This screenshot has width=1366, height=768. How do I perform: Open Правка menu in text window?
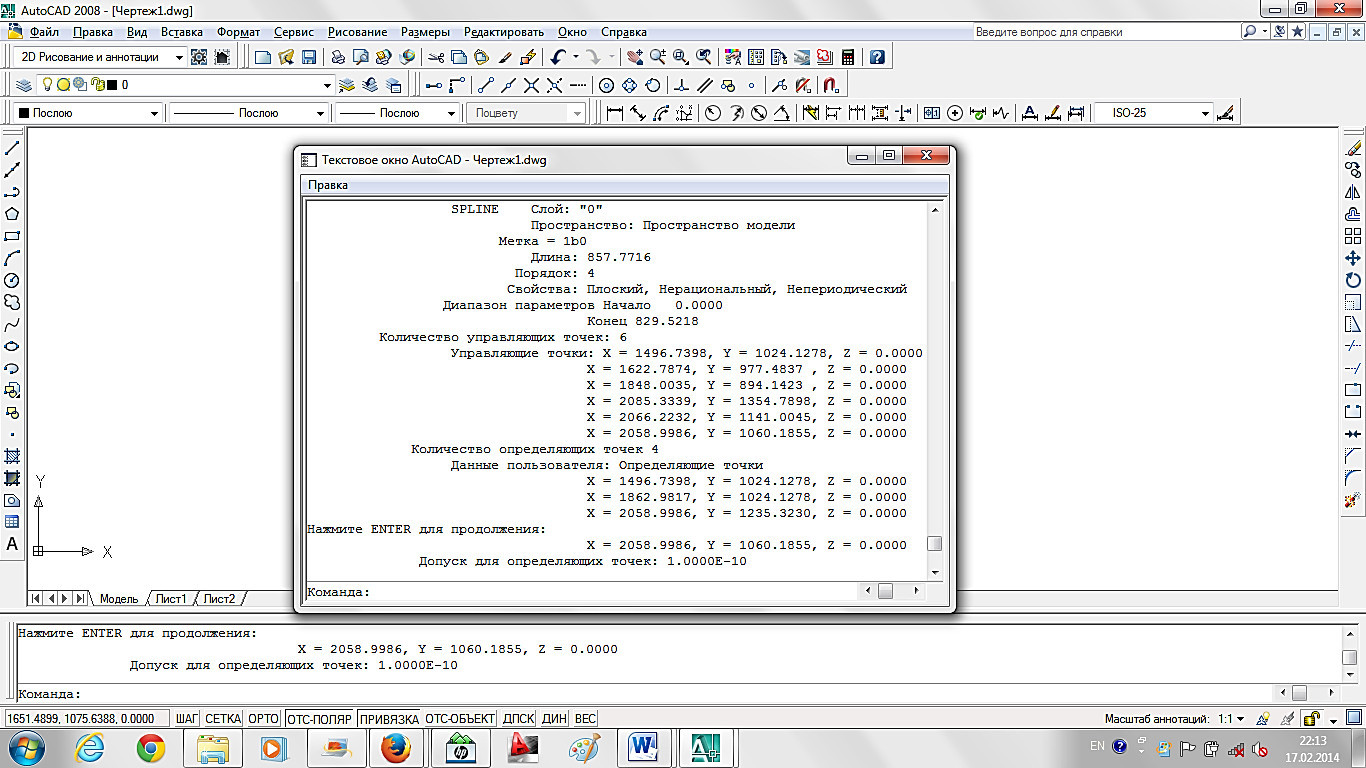pyautogui.click(x=328, y=185)
